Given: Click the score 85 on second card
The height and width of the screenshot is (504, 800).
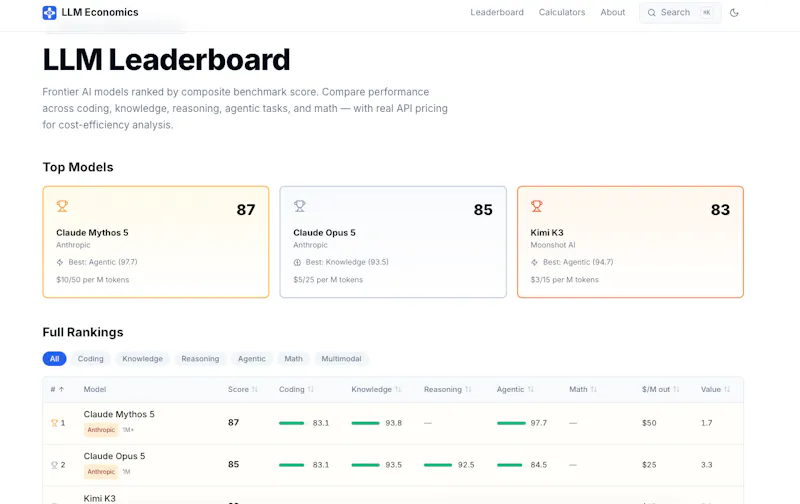Looking at the screenshot, I should (x=483, y=210).
